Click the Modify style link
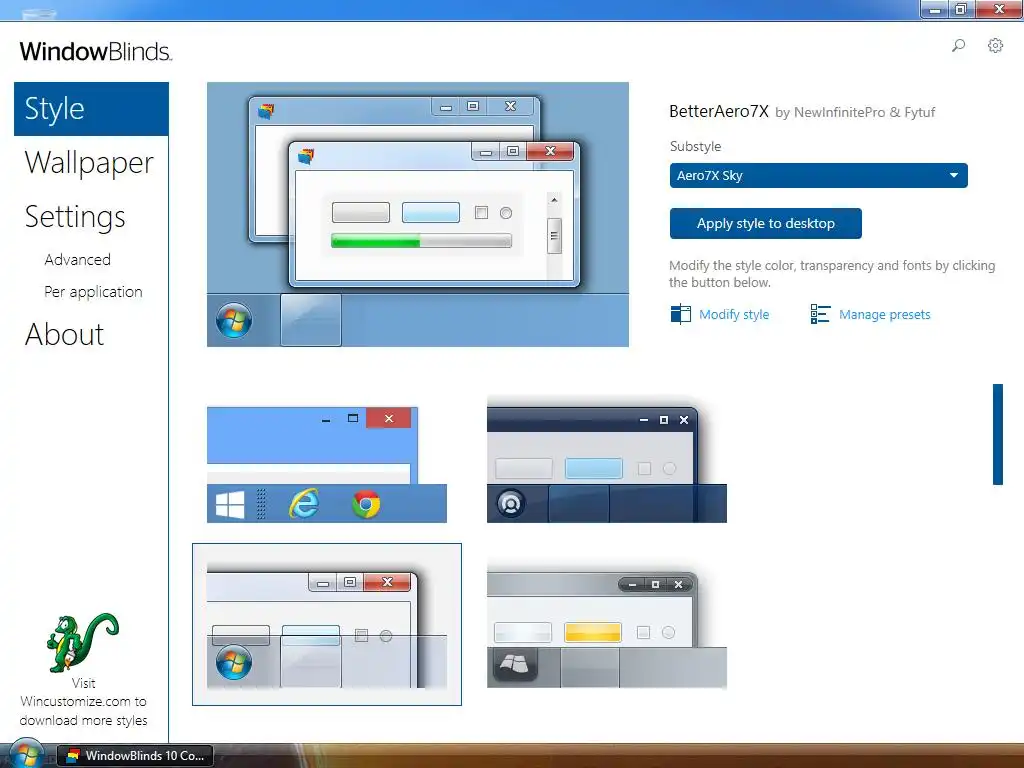 [x=734, y=314]
